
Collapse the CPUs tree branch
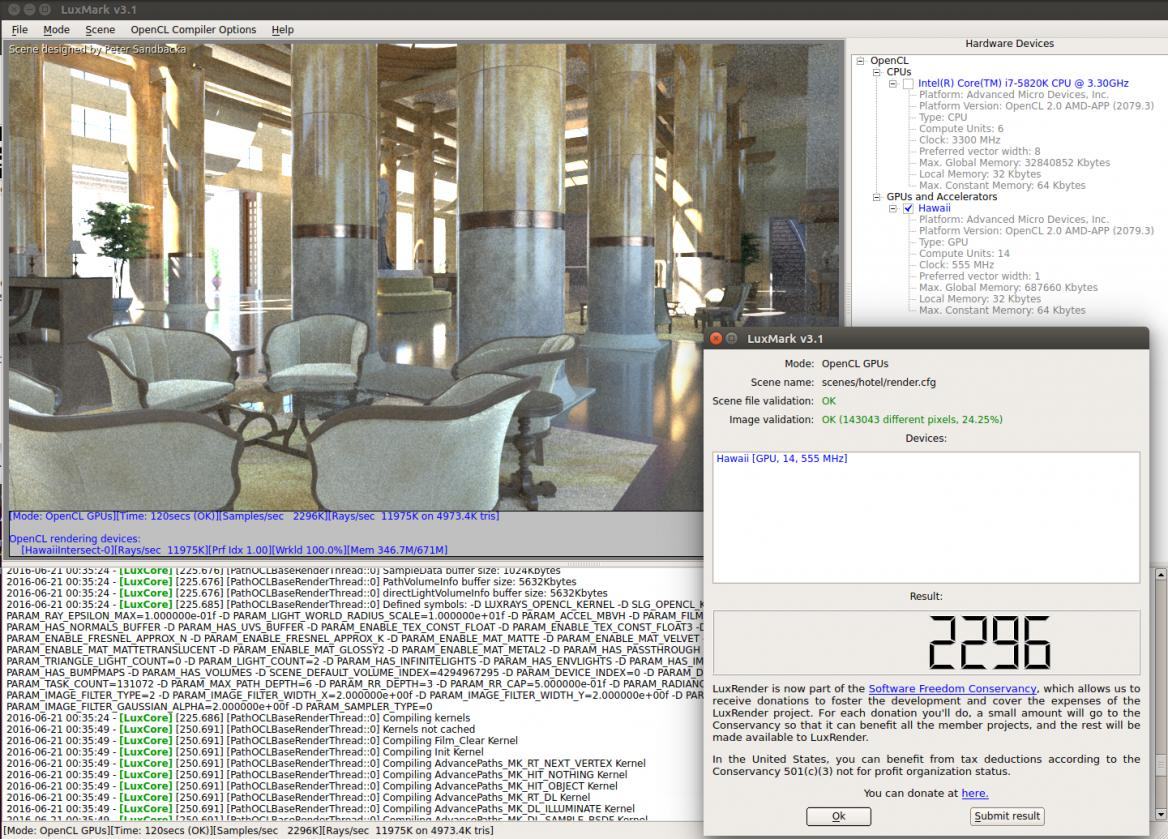pos(877,72)
